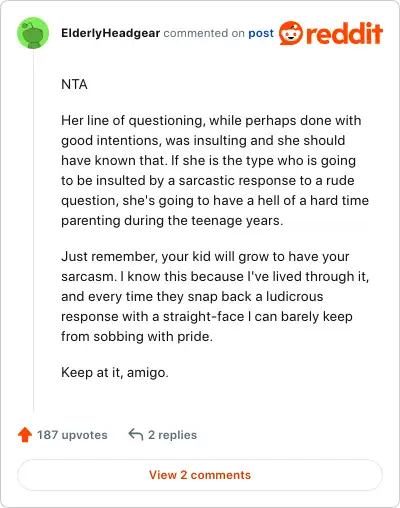Click the orange upvote arrow icon
Image resolution: width=400 pixels, height=508 pixels.
[x=25, y=435]
